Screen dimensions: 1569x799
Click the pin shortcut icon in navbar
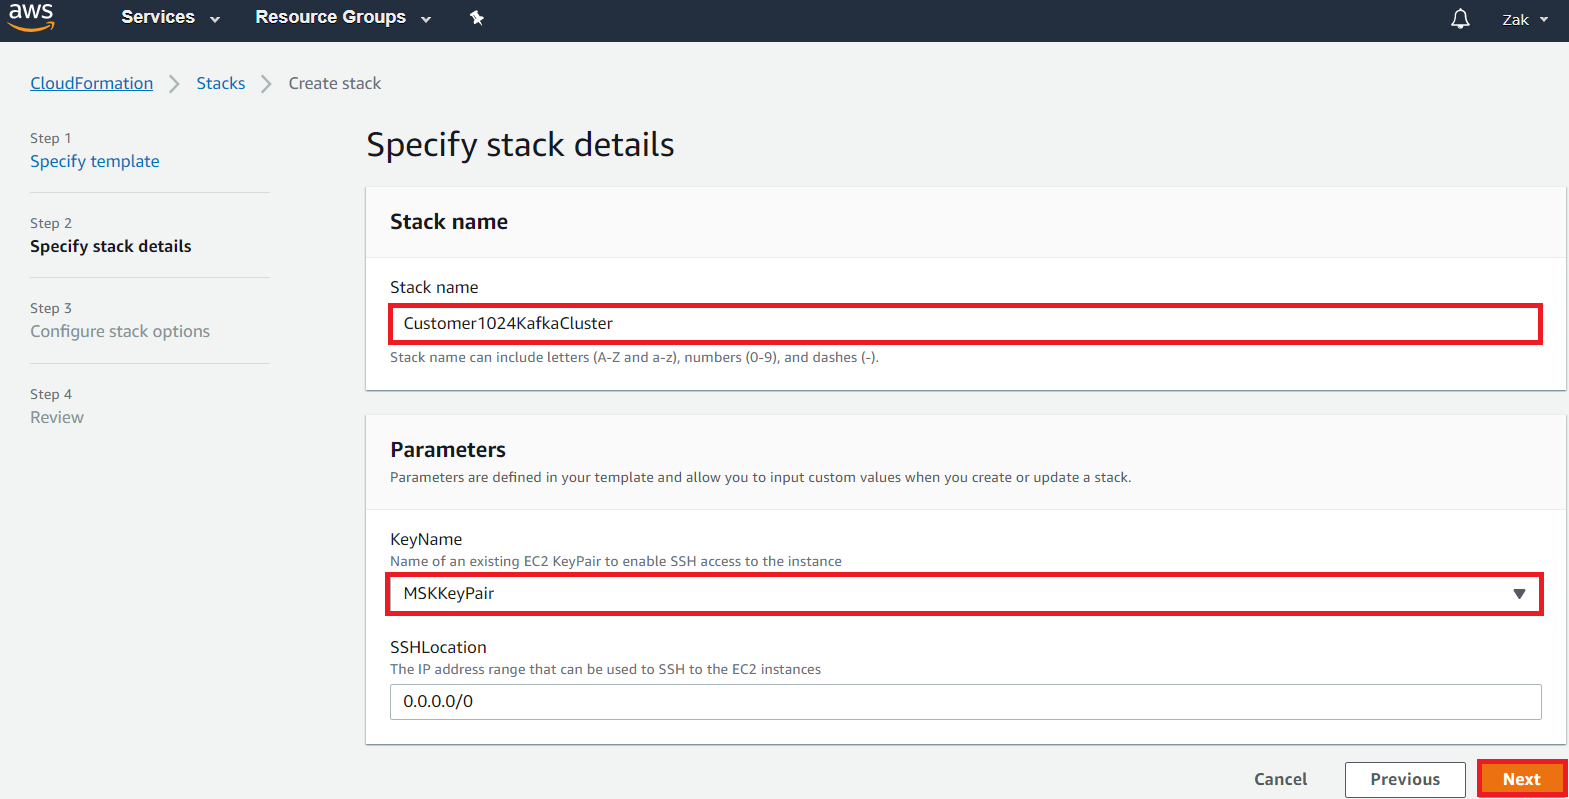[477, 18]
